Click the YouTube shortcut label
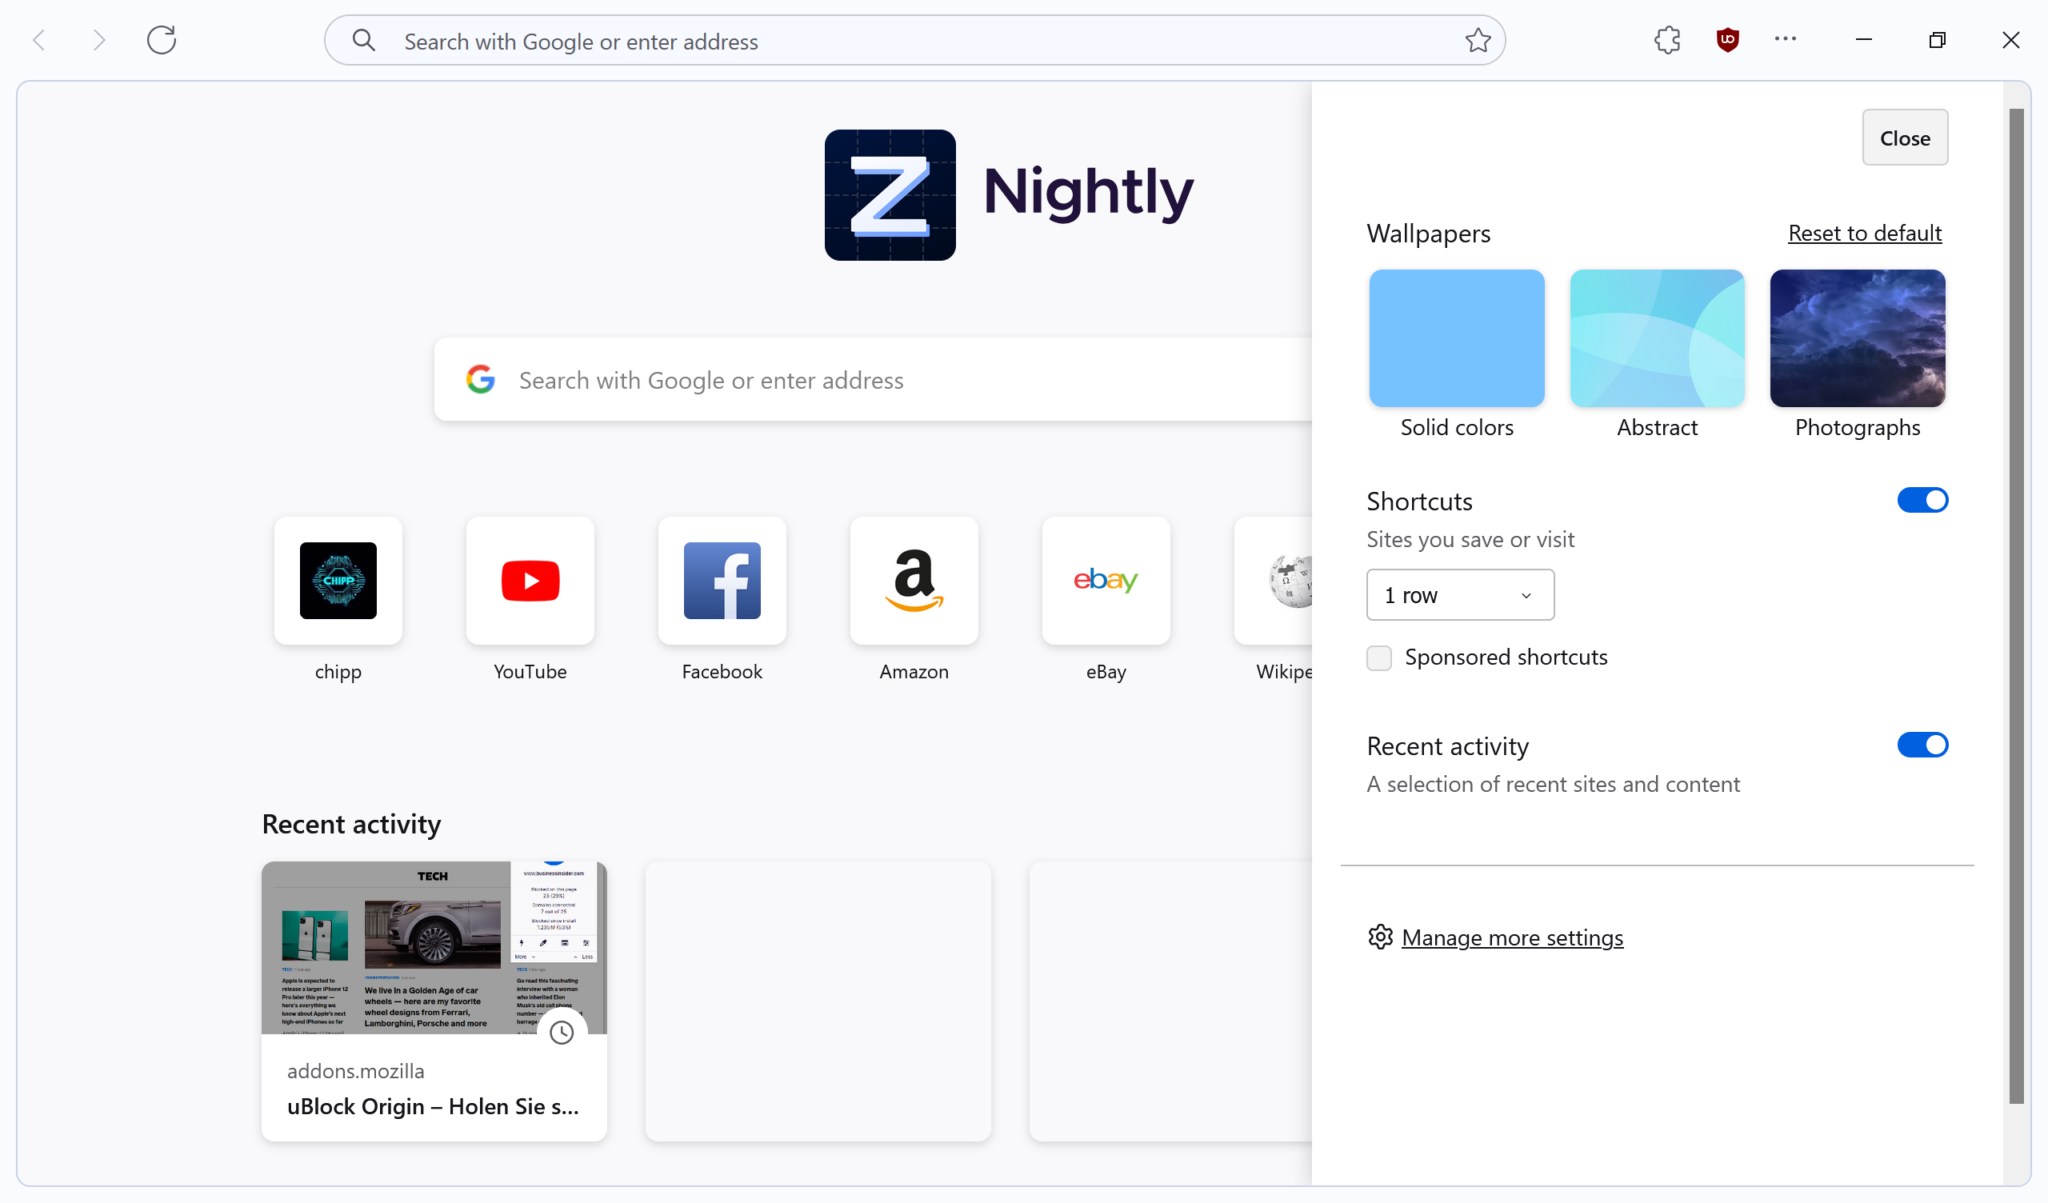2048x1203 pixels. pos(530,672)
